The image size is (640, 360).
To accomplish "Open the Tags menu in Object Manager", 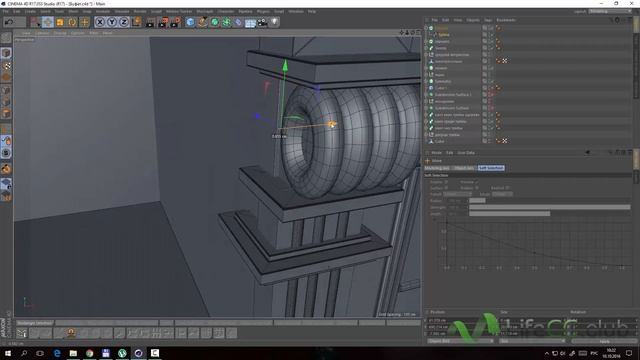I will pyautogui.click(x=488, y=20).
